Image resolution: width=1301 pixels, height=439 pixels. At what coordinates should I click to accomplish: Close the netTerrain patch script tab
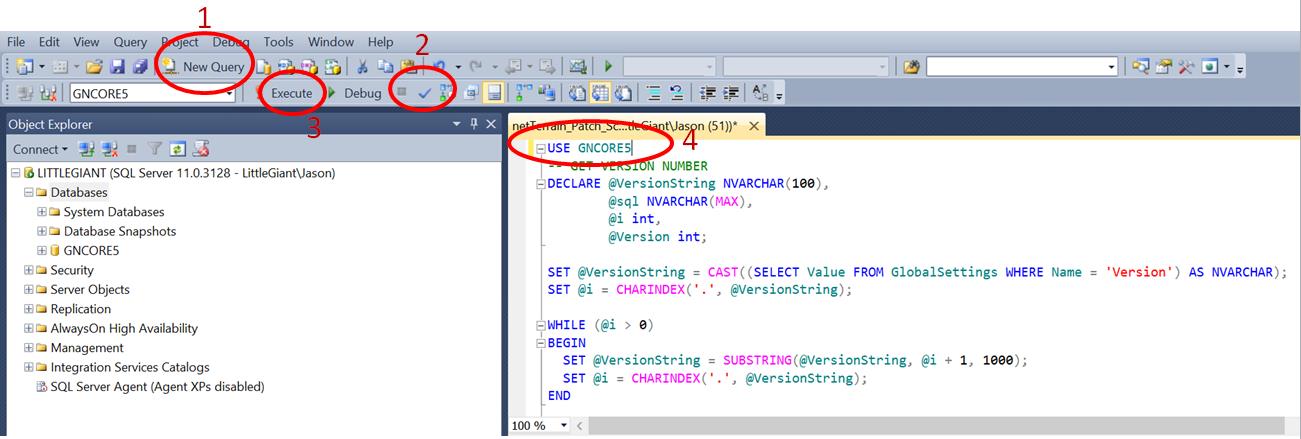(x=754, y=126)
